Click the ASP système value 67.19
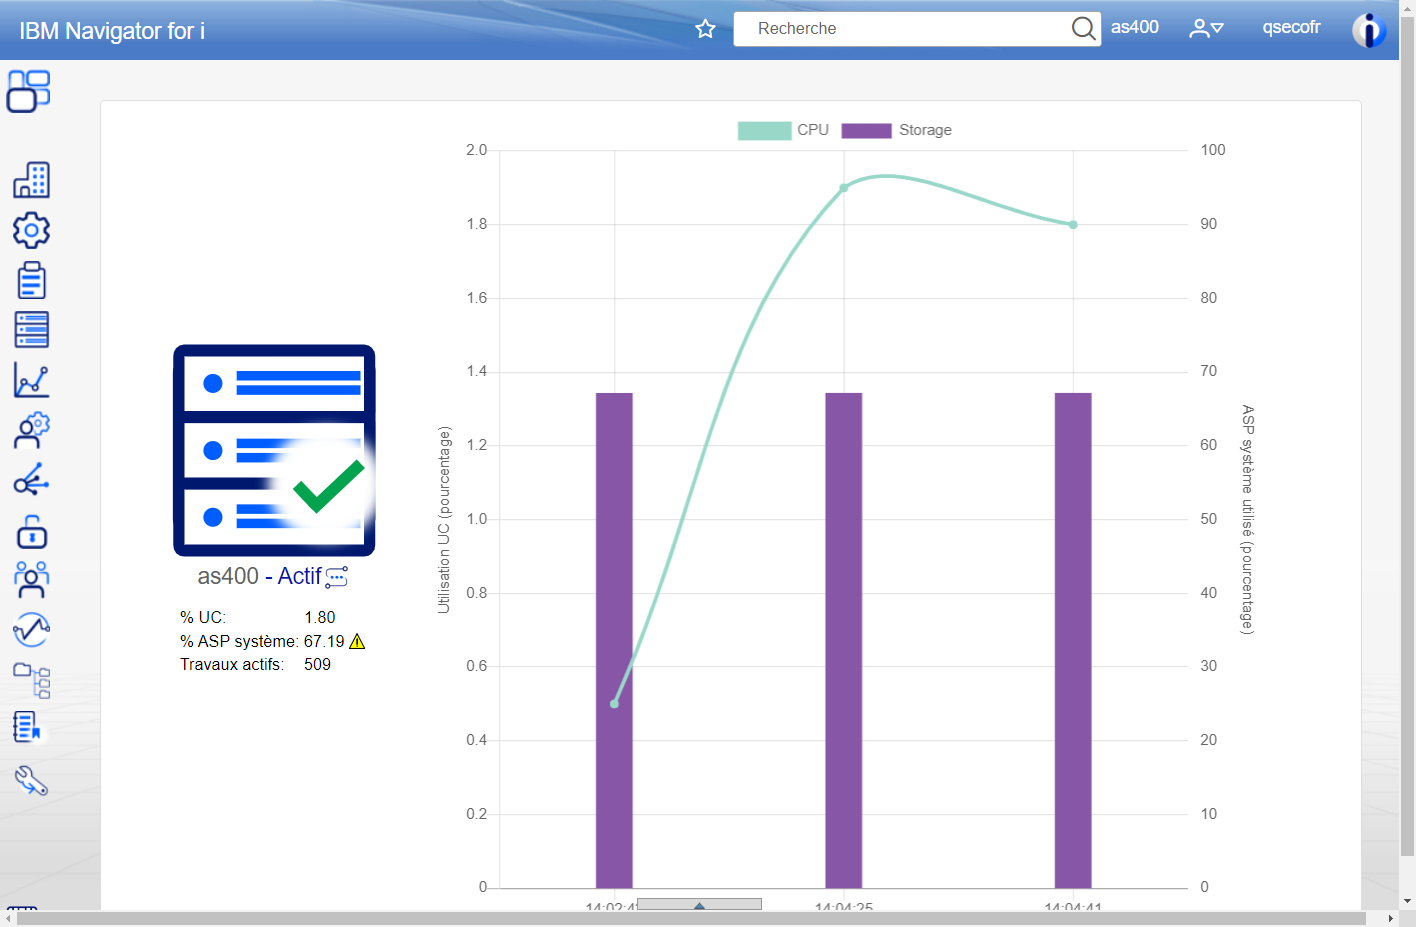Image resolution: width=1416 pixels, height=927 pixels. pyautogui.click(x=324, y=641)
